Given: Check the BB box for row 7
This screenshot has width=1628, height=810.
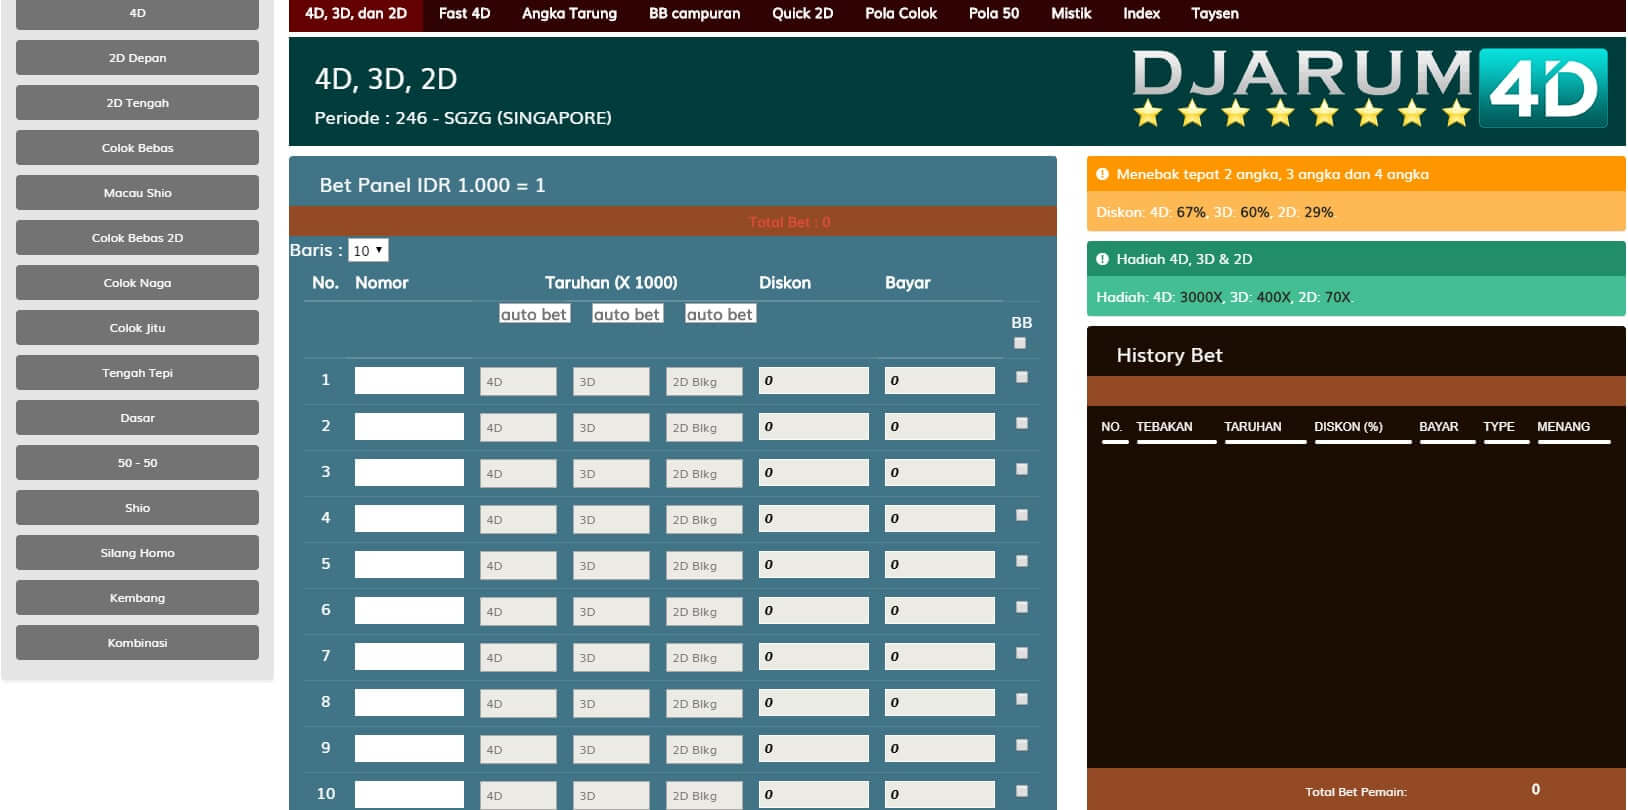Looking at the screenshot, I should pyautogui.click(x=1021, y=653).
